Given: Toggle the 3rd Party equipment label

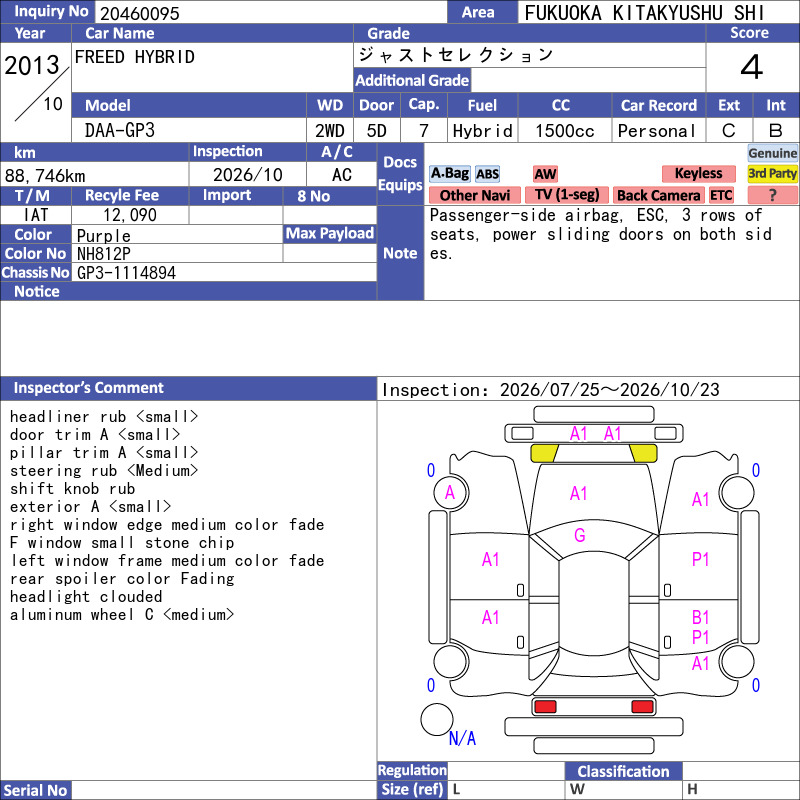Looking at the screenshot, I should (x=772, y=173).
